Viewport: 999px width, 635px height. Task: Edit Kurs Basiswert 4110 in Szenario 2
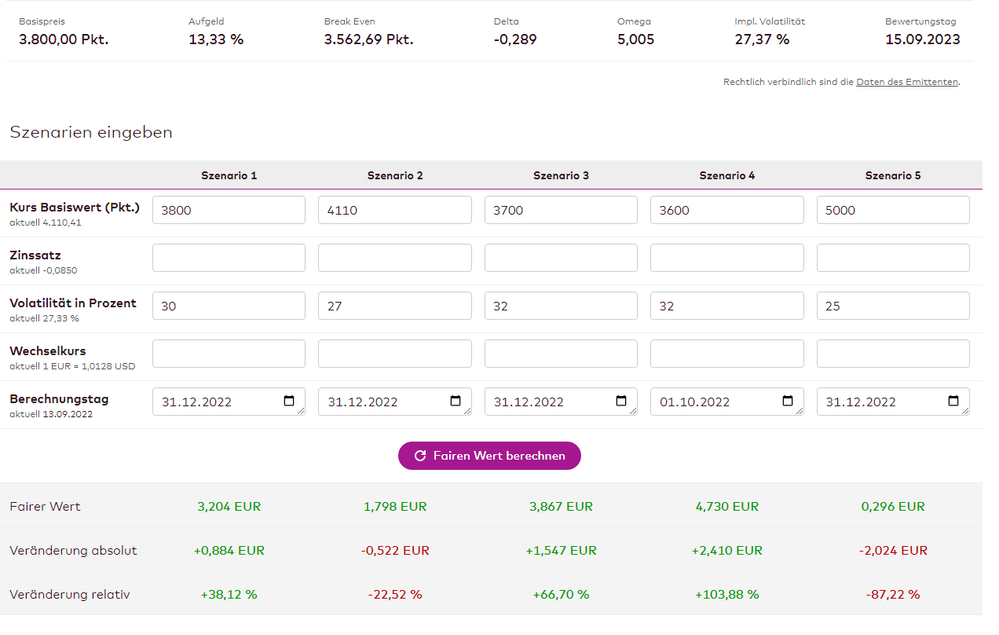pos(394,210)
